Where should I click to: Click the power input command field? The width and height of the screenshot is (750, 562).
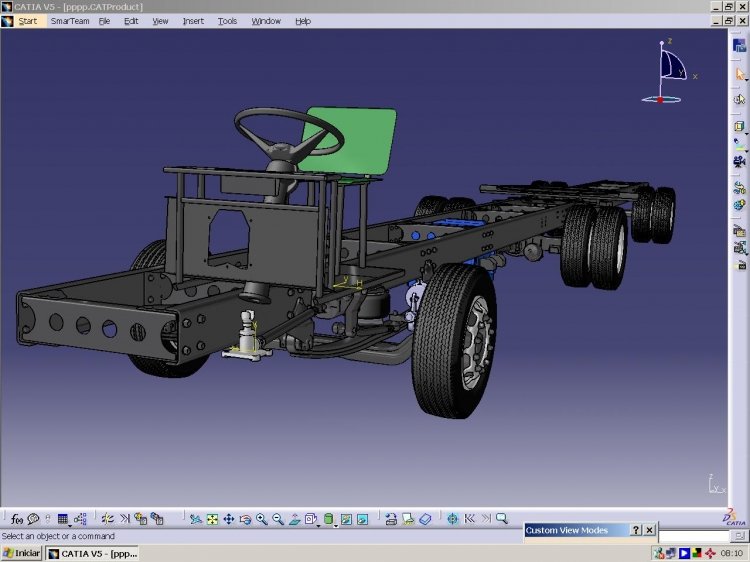pyautogui.click(x=695, y=535)
